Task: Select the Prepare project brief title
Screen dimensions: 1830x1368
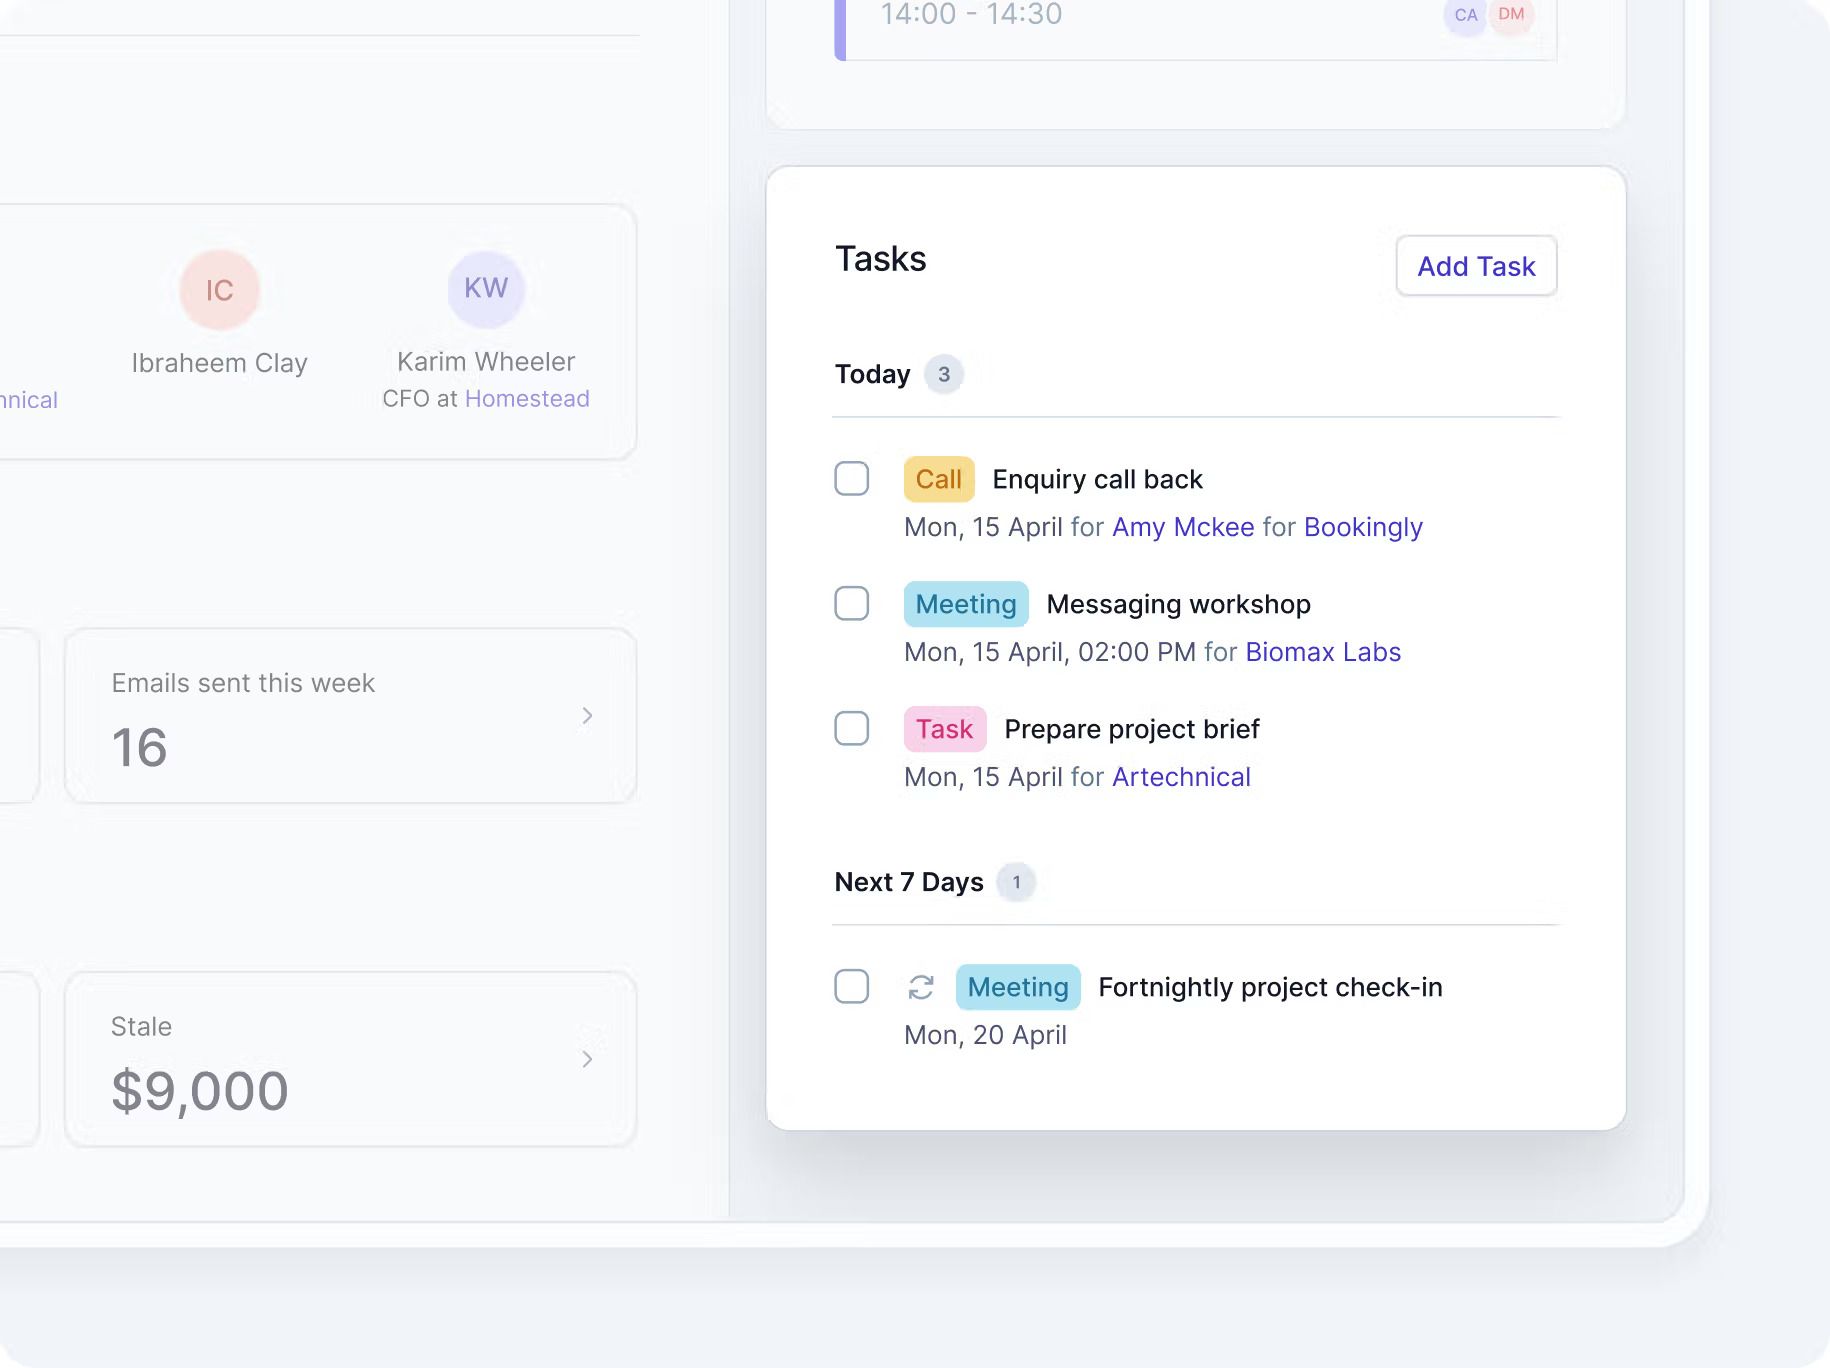Action: pos(1131,729)
